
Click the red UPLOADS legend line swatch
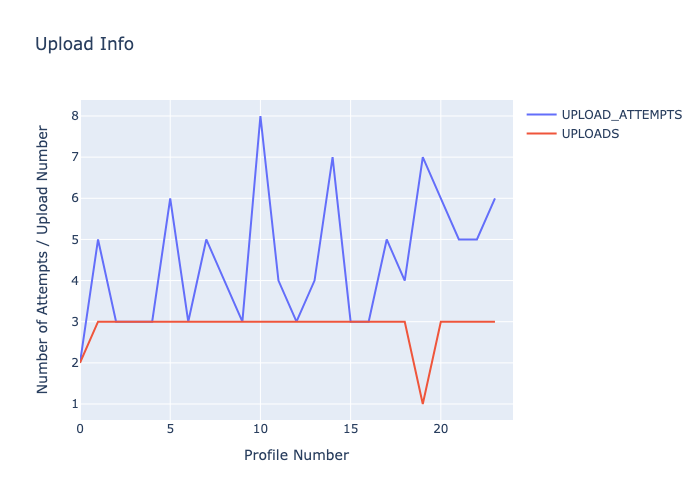[541, 134]
